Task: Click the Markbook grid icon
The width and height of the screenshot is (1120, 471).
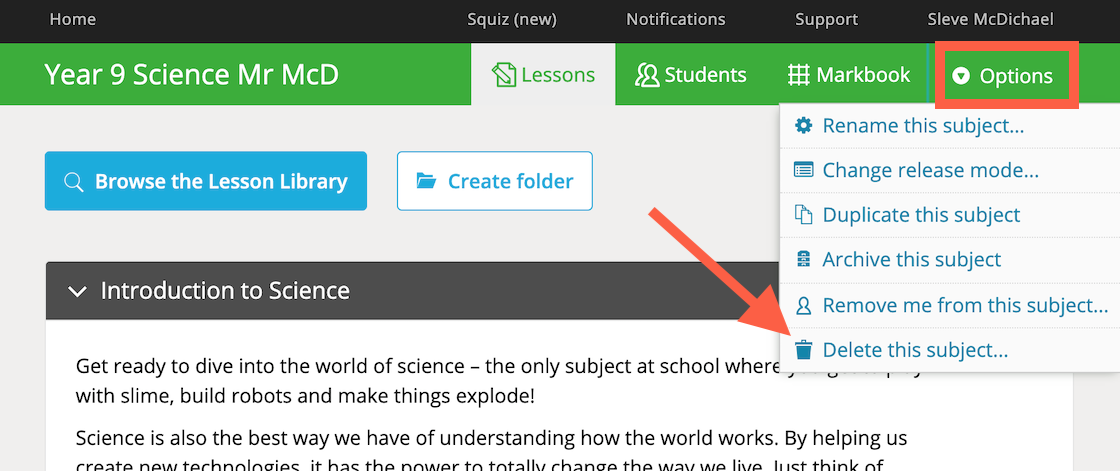Action: pos(799,75)
